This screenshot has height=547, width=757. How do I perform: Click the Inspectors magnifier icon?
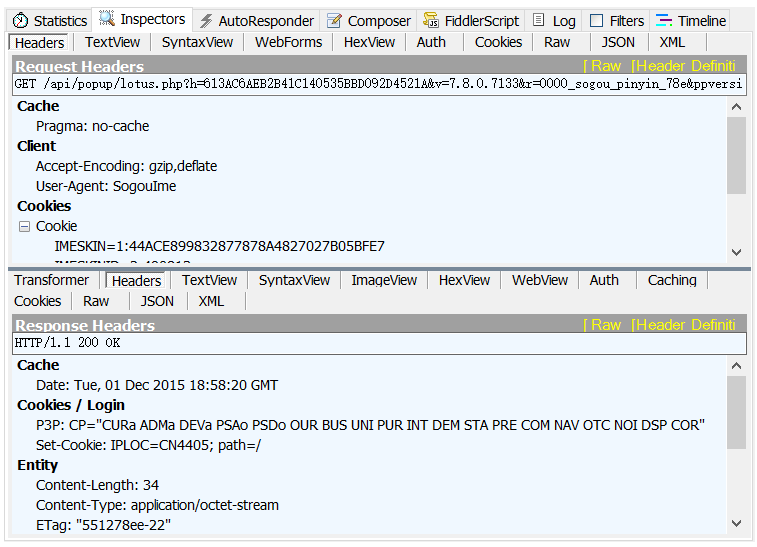[107, 19]
